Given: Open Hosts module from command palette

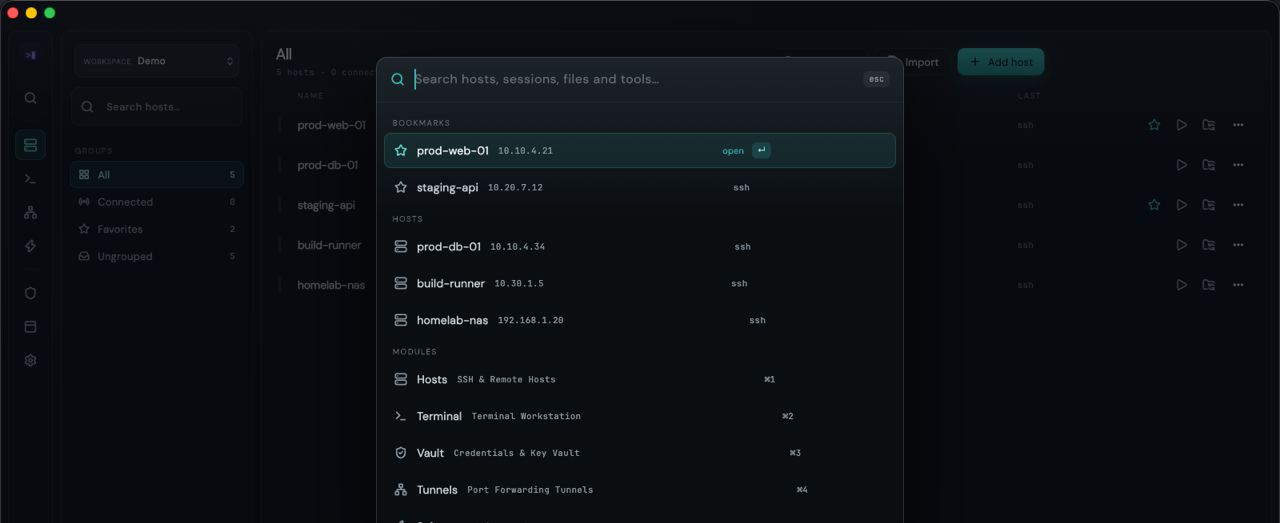Looking at the screenshot, I should pos(640,379).
